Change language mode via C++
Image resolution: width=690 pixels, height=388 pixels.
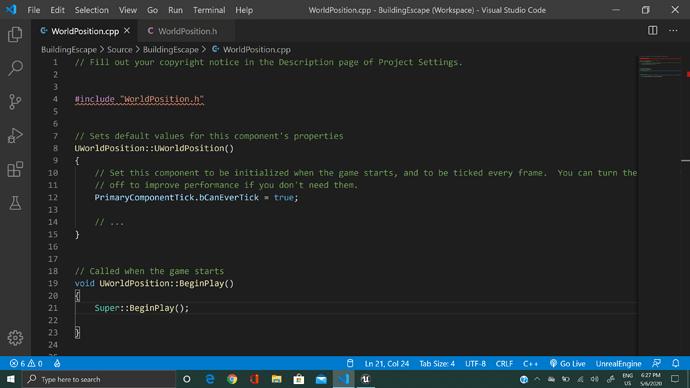pos(530,363)
